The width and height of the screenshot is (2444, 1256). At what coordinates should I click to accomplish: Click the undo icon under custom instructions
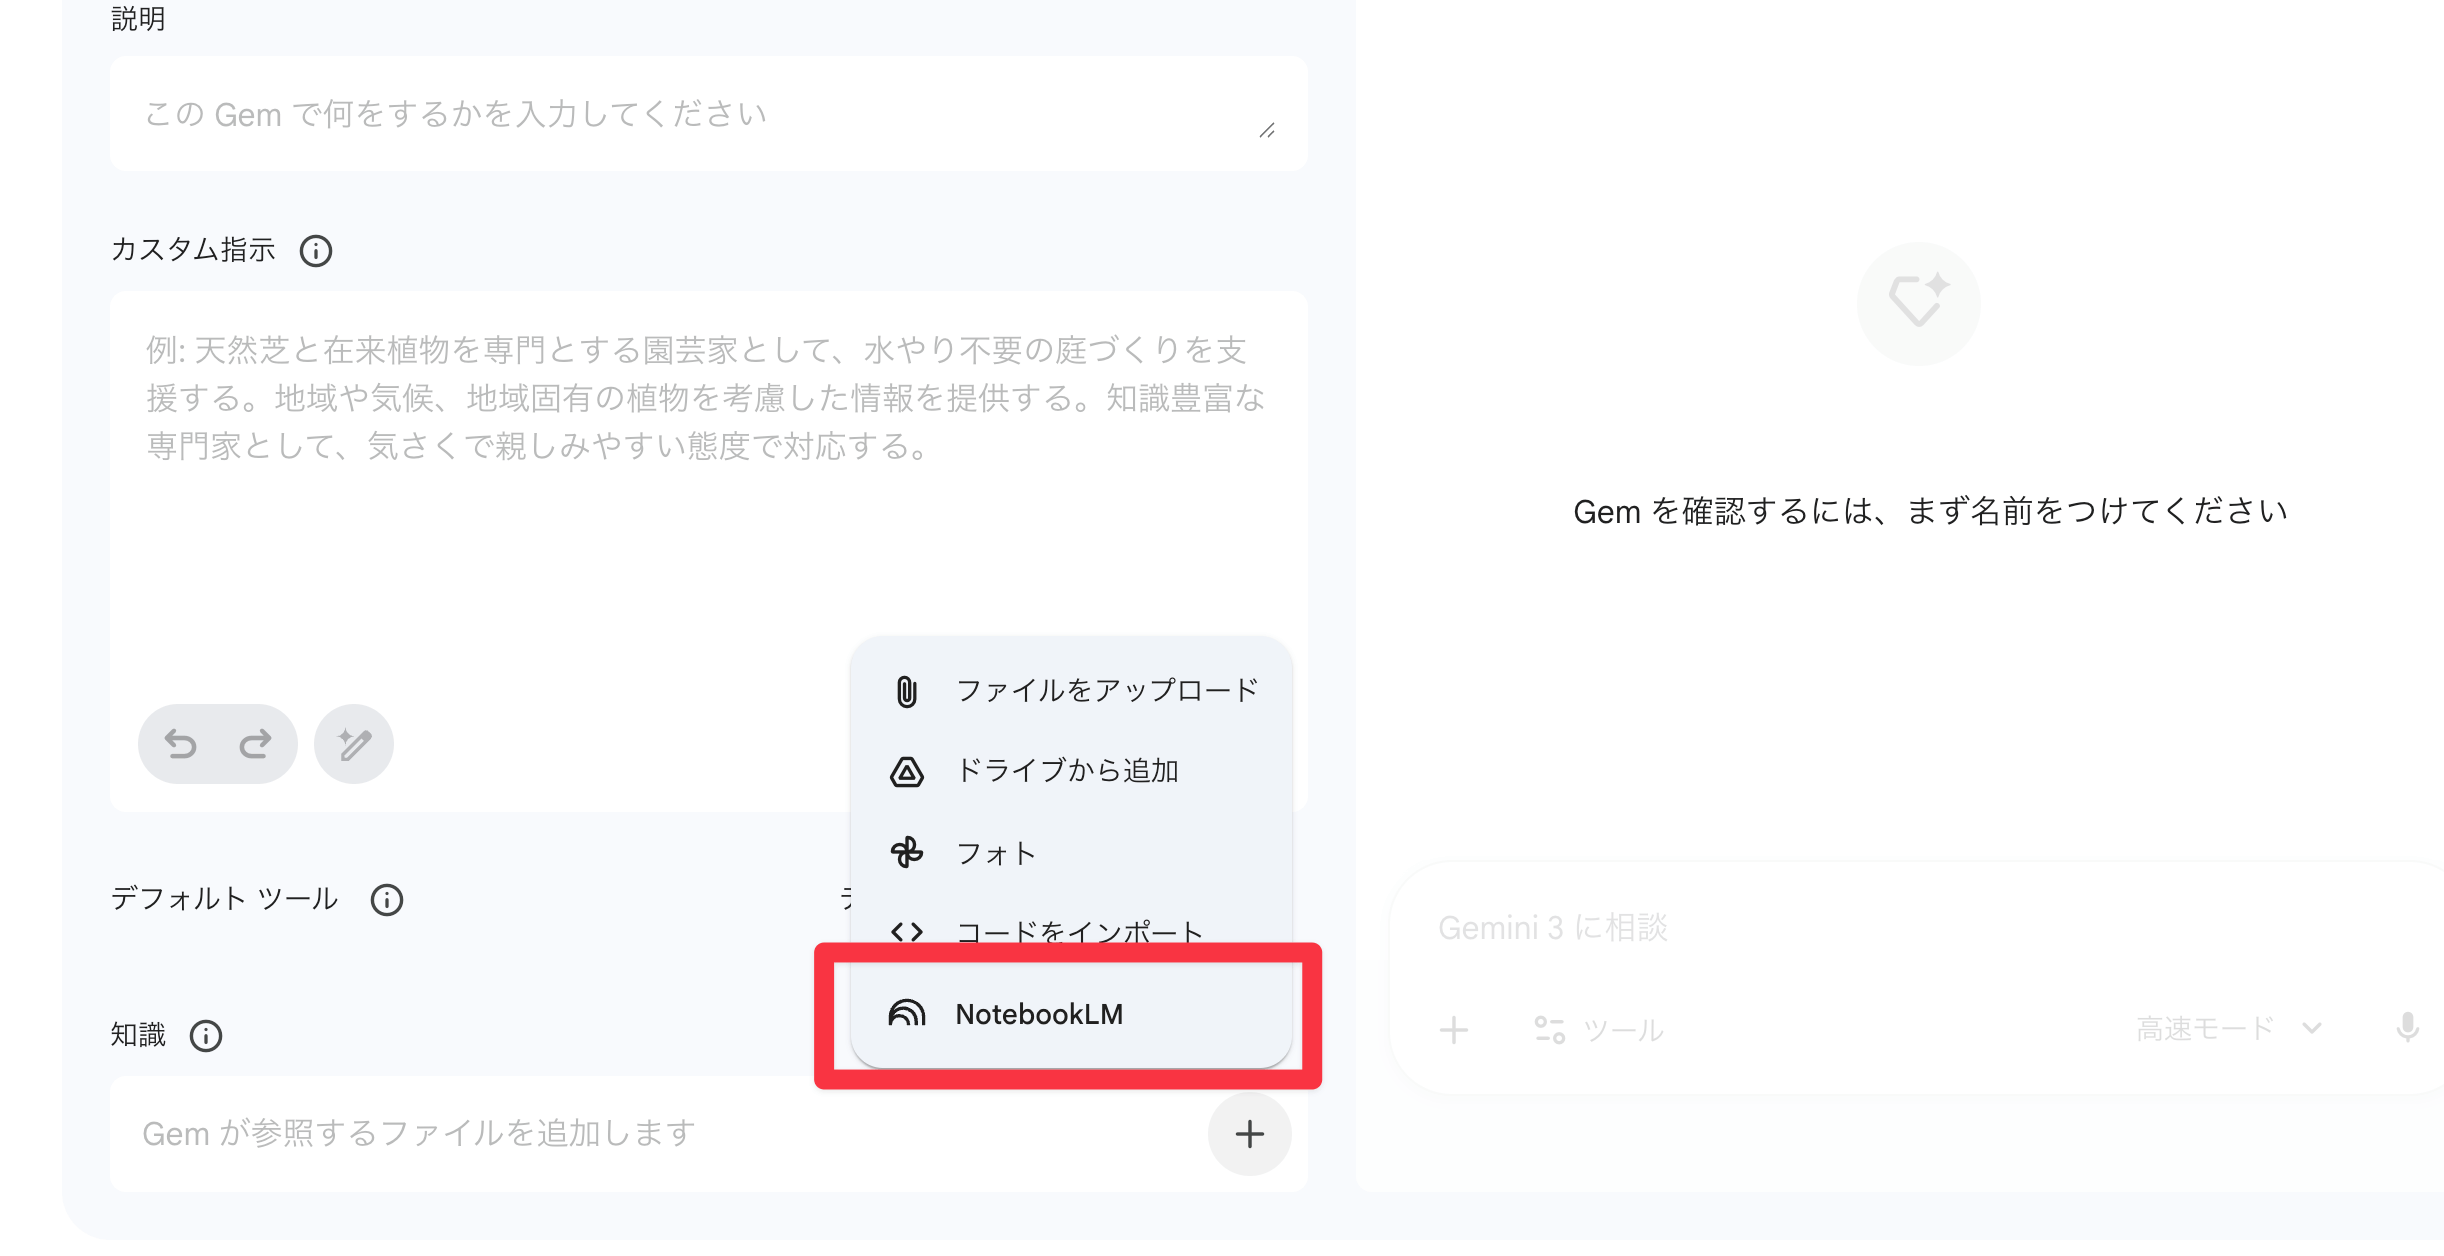point(182,743)
